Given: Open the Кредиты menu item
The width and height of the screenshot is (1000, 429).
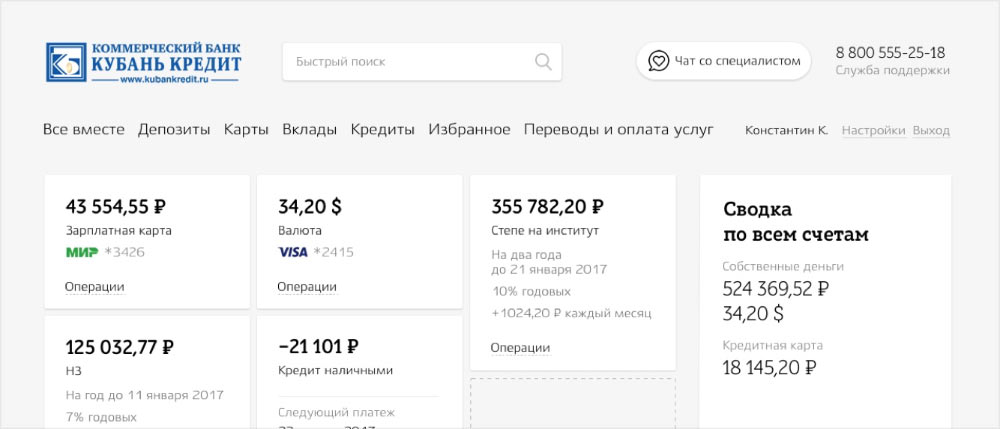Looking at the screenshot, I should click(x=382, y=130).
